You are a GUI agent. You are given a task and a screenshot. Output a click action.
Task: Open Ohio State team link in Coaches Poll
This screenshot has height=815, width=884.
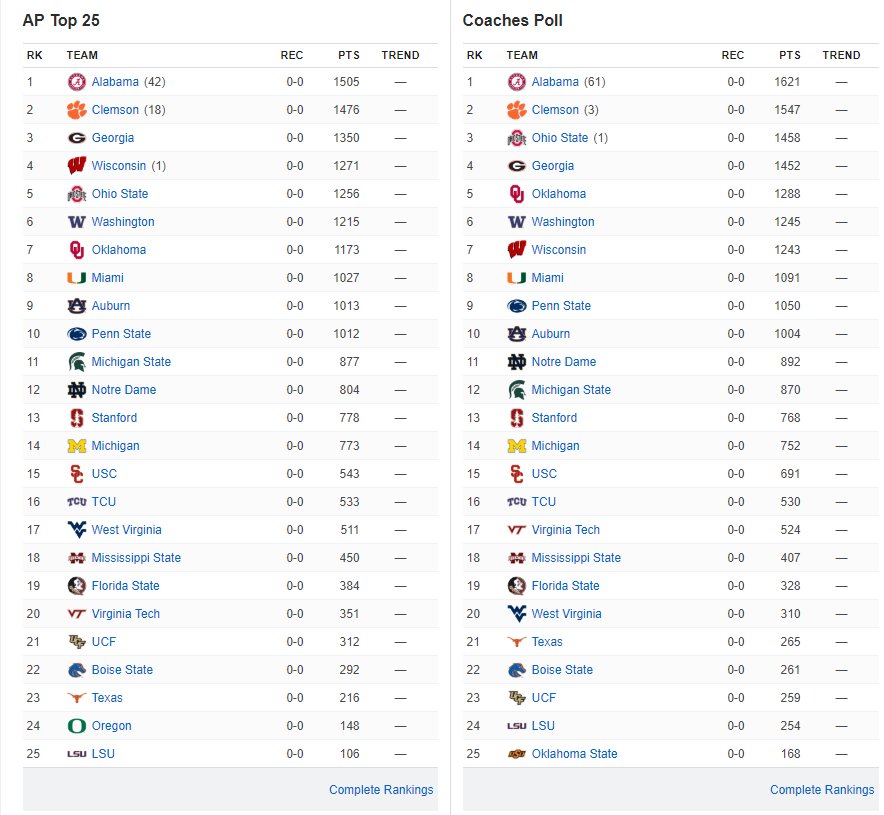click(x=560, y=138)
